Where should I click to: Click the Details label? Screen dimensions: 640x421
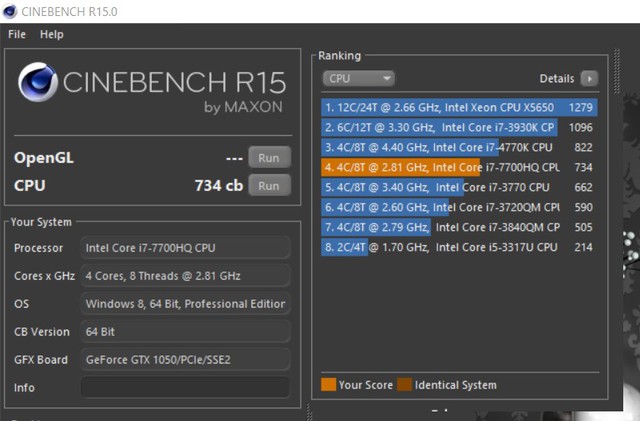(x=557, y=78)
